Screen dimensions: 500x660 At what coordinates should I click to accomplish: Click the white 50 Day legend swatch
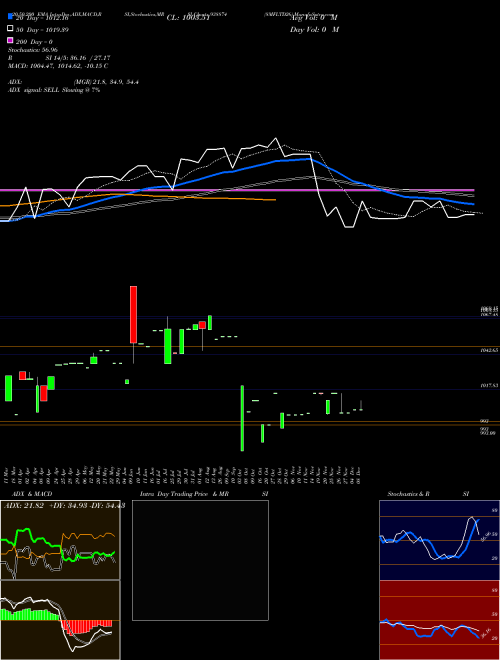point(10,29)
